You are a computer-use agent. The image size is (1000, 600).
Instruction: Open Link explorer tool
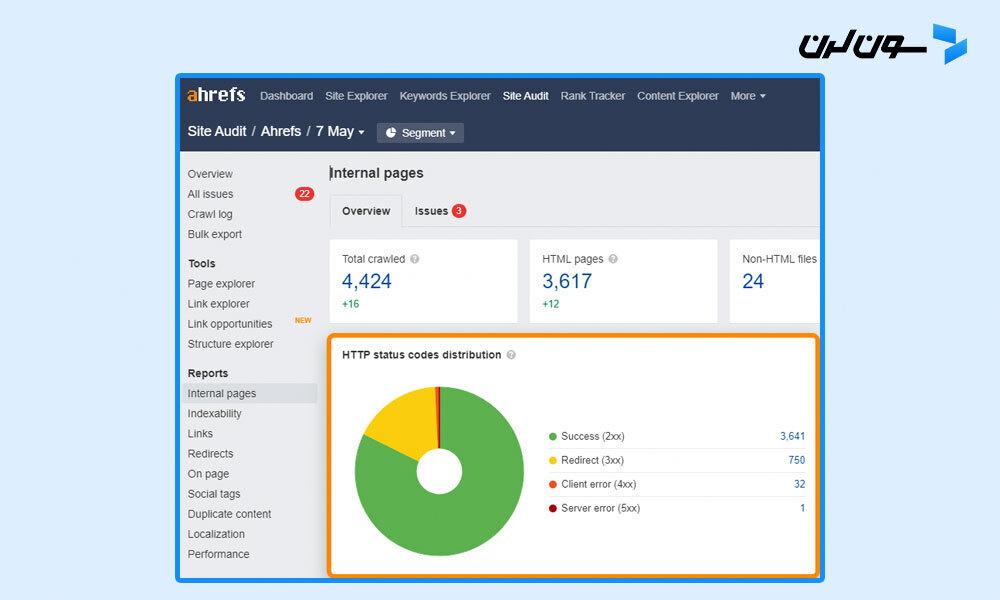tap(219, 304)
